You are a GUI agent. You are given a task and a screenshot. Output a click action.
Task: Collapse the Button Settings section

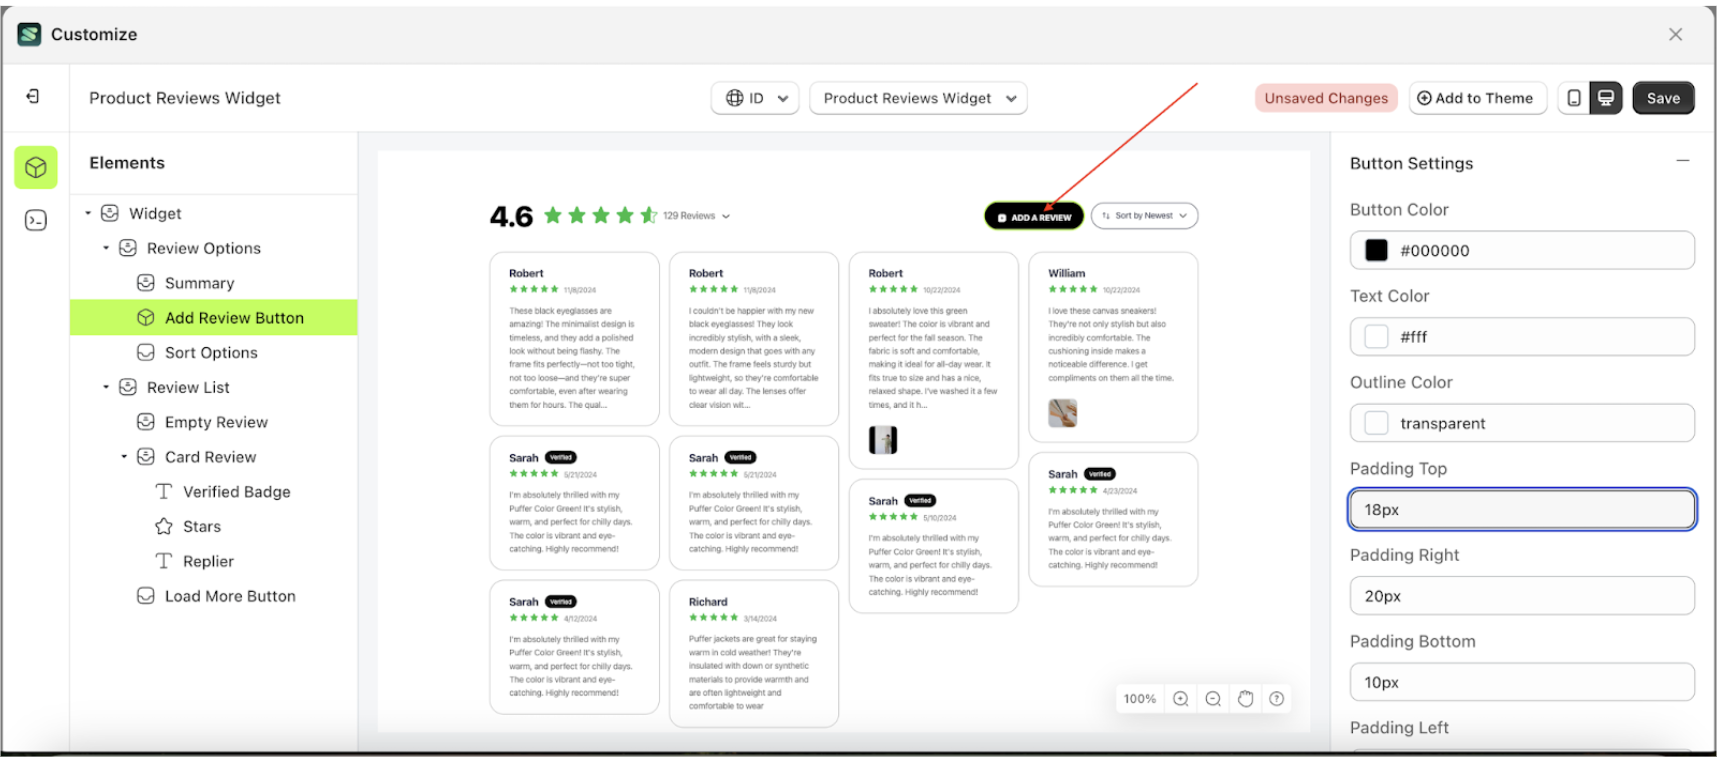1683,161
